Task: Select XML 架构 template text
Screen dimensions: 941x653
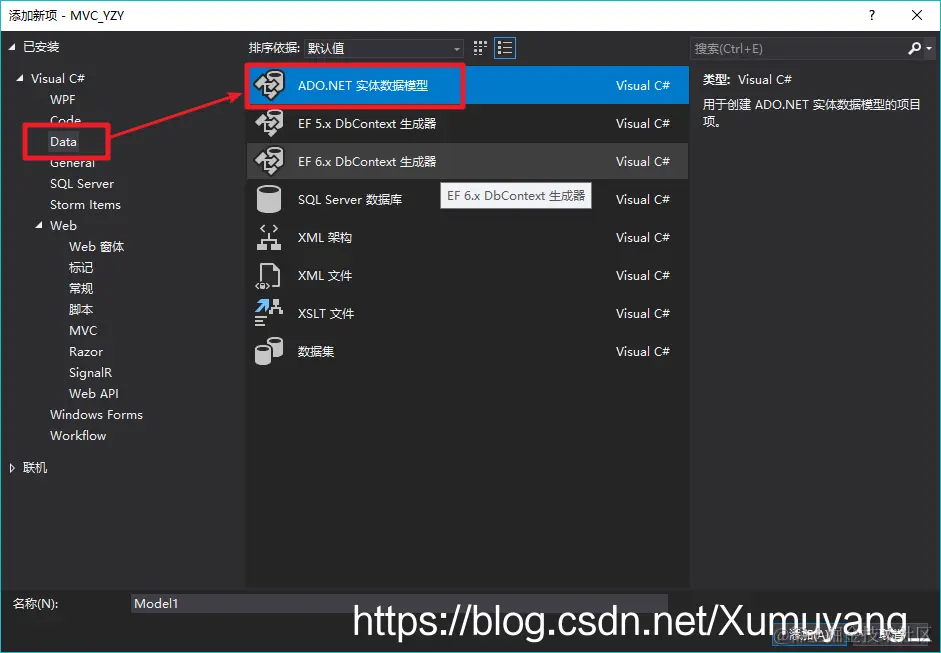Action: pos(325,237)
